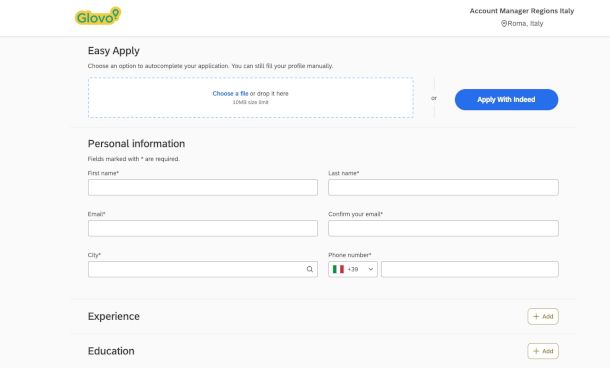
Task: Click the Glovo logo
Action: click(x=98, y=16)
